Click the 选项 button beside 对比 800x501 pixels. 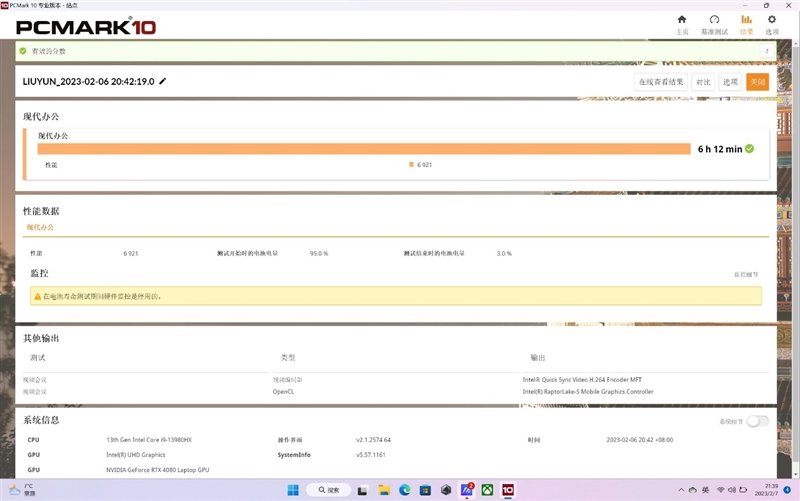tap(730, 82)
